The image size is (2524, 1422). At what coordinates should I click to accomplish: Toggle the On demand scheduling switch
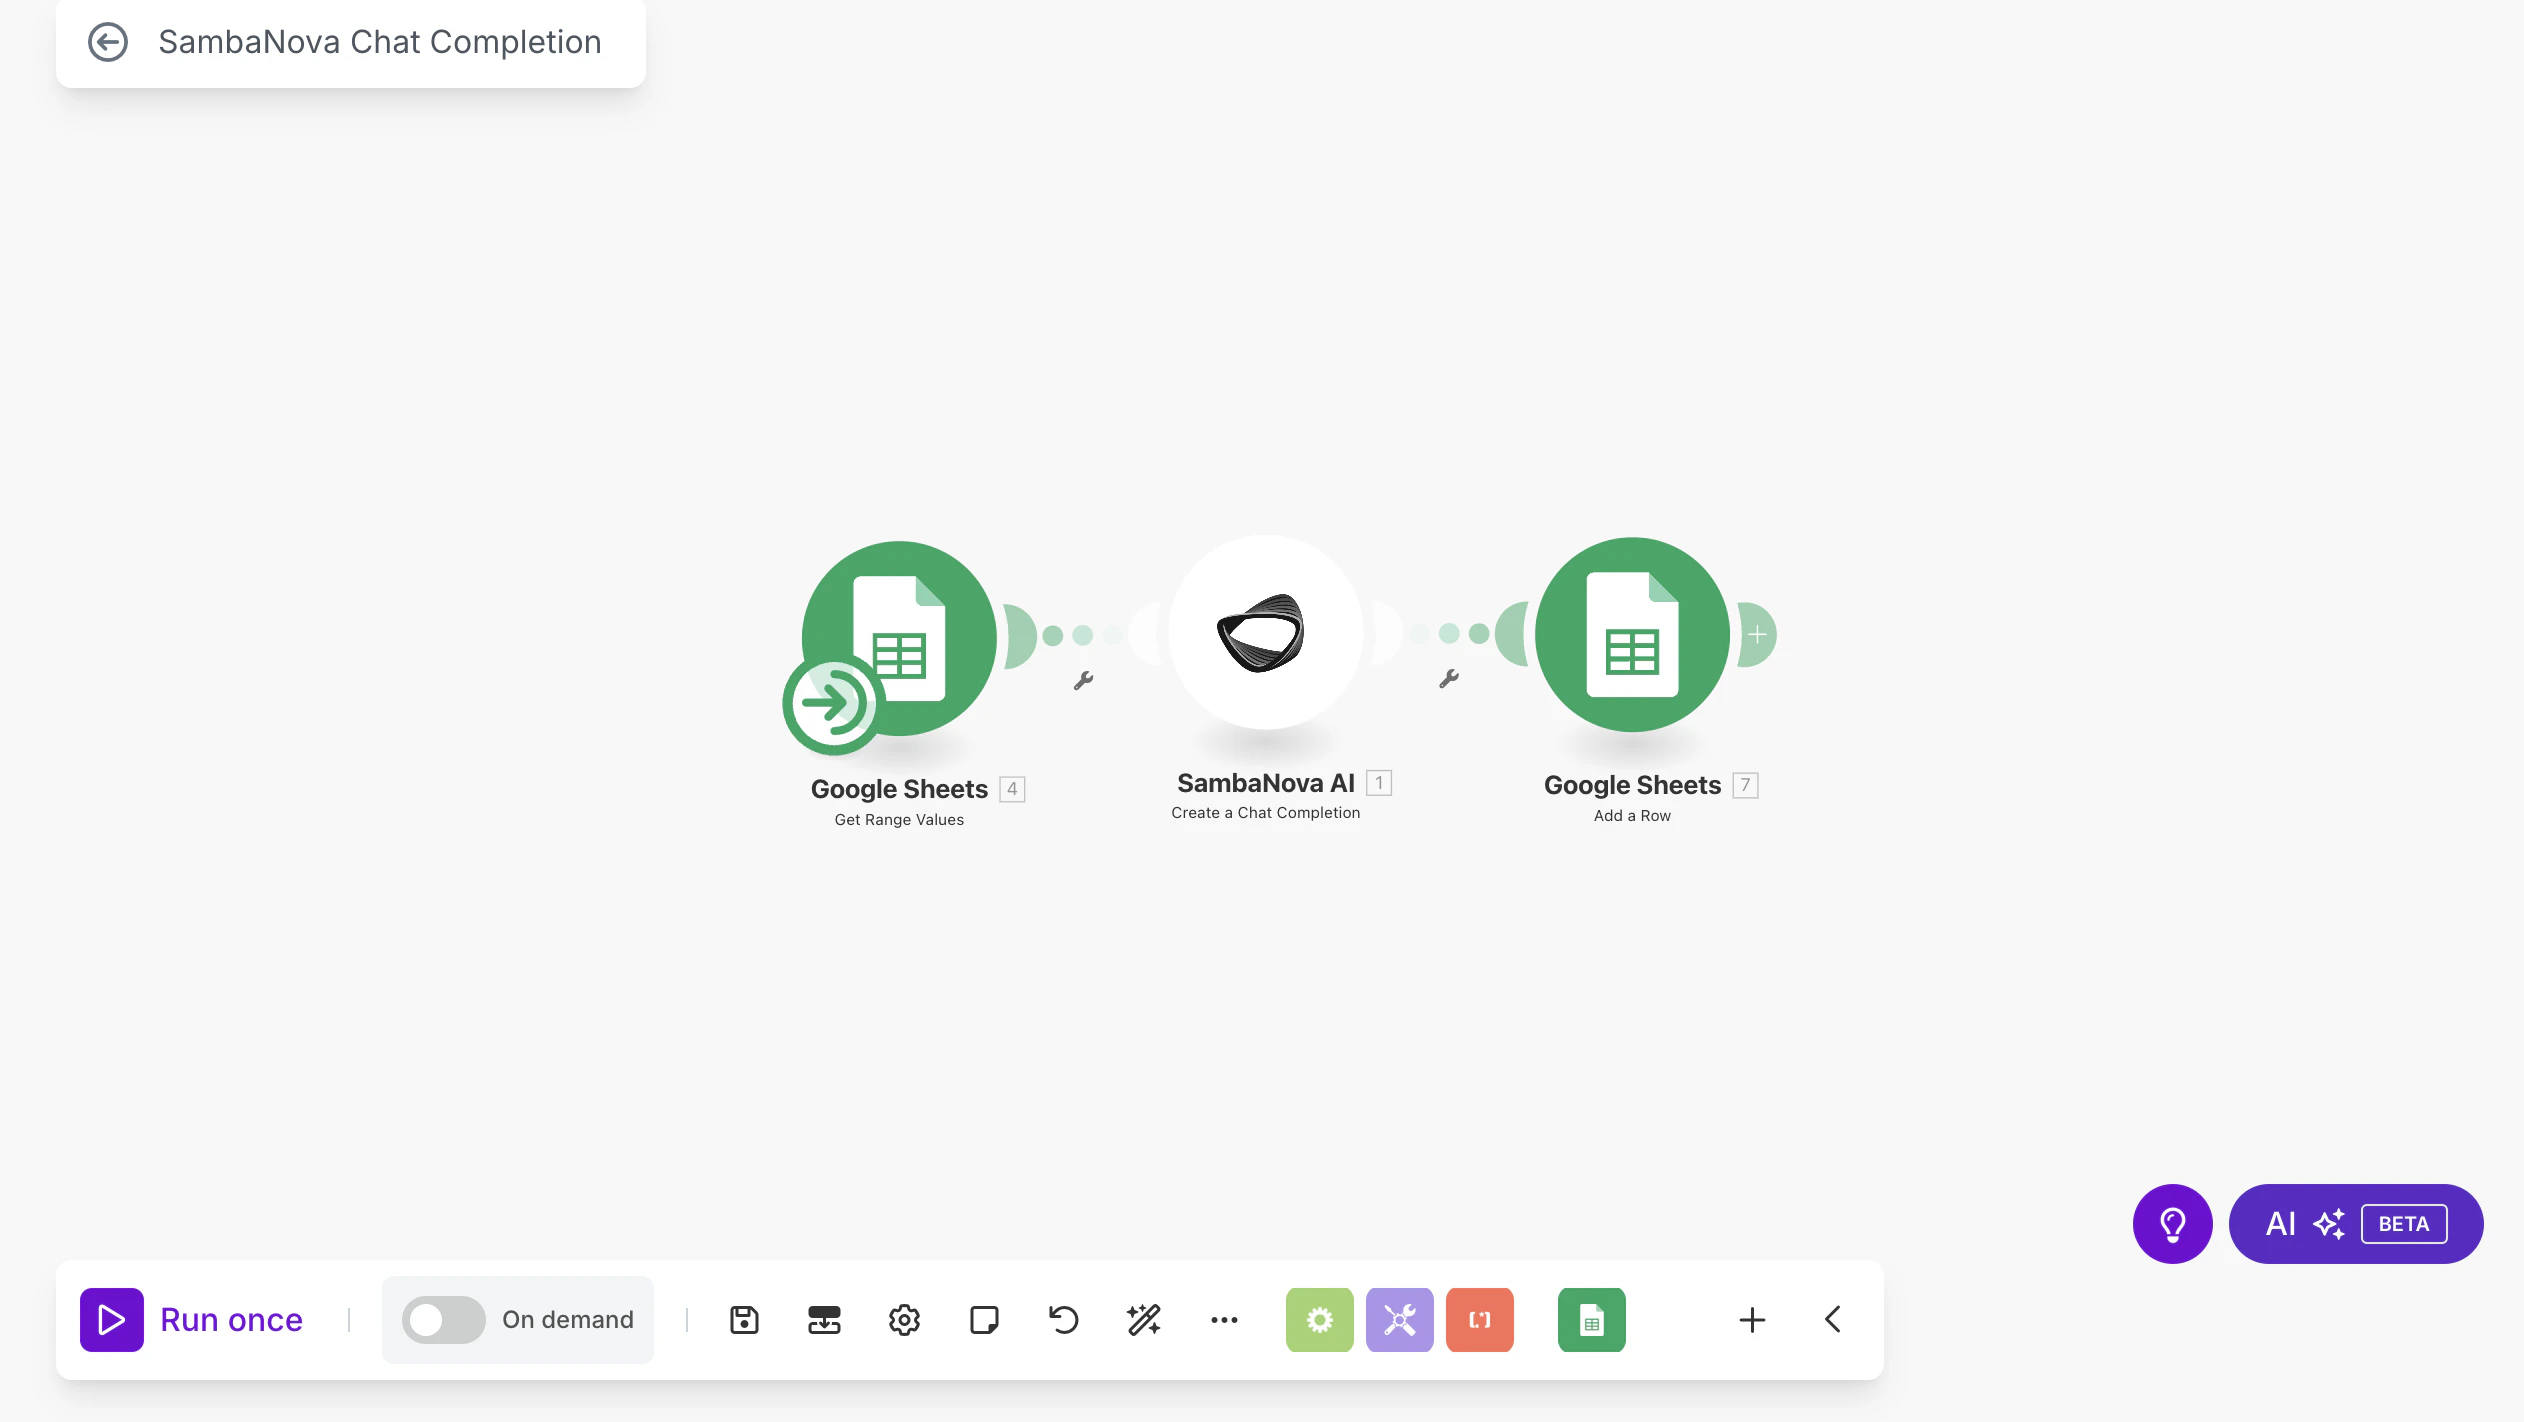(443, 1319)
